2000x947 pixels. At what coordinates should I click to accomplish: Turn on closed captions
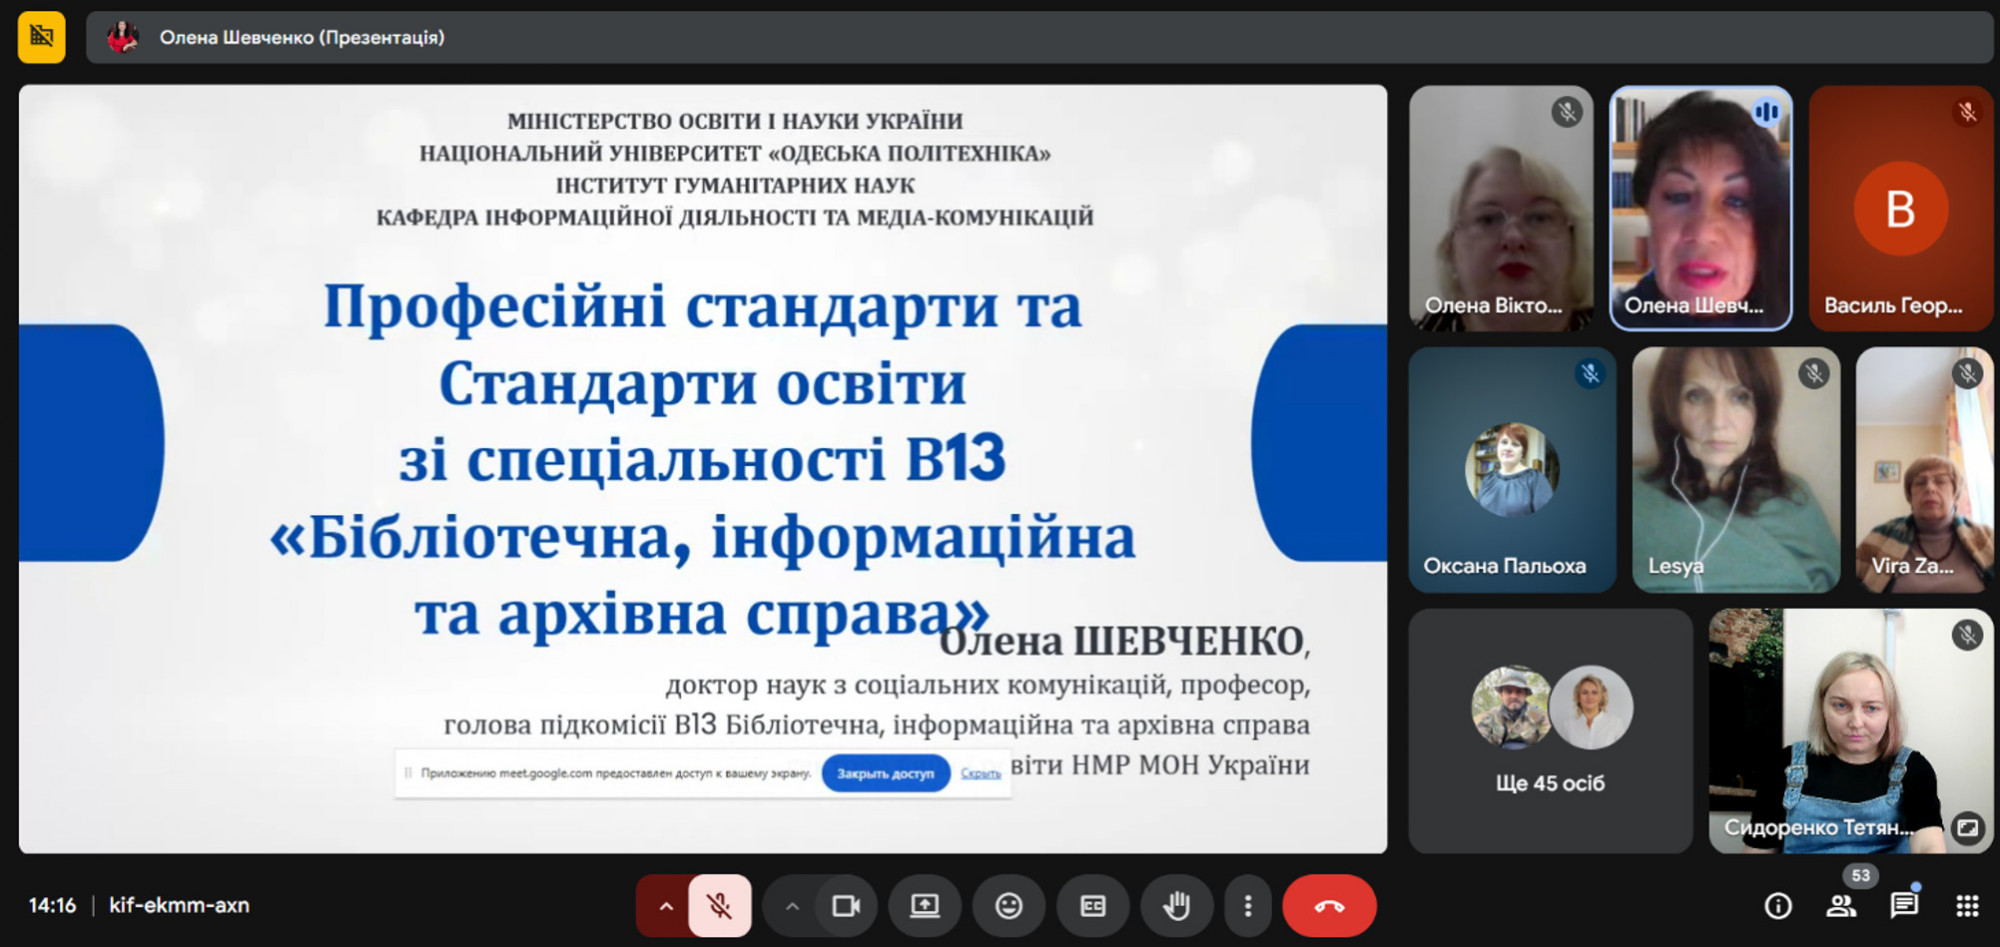coord(1093,906)
